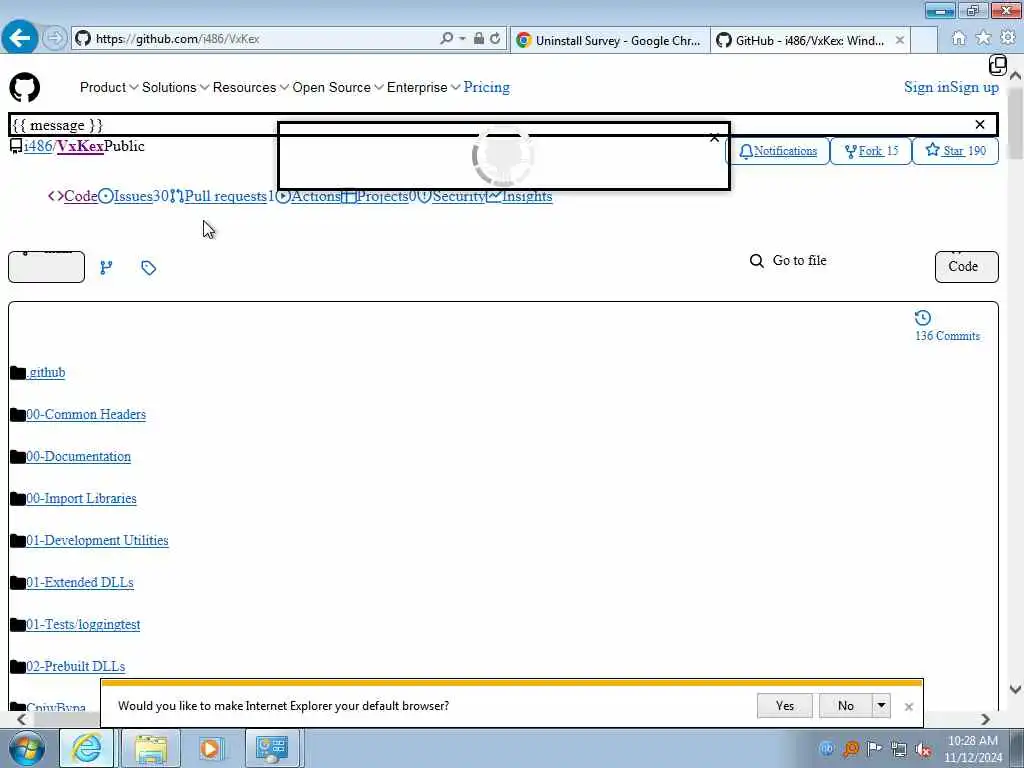Click the Notifications button
This screenshot has width=1024, height=768.
(778, 151)
